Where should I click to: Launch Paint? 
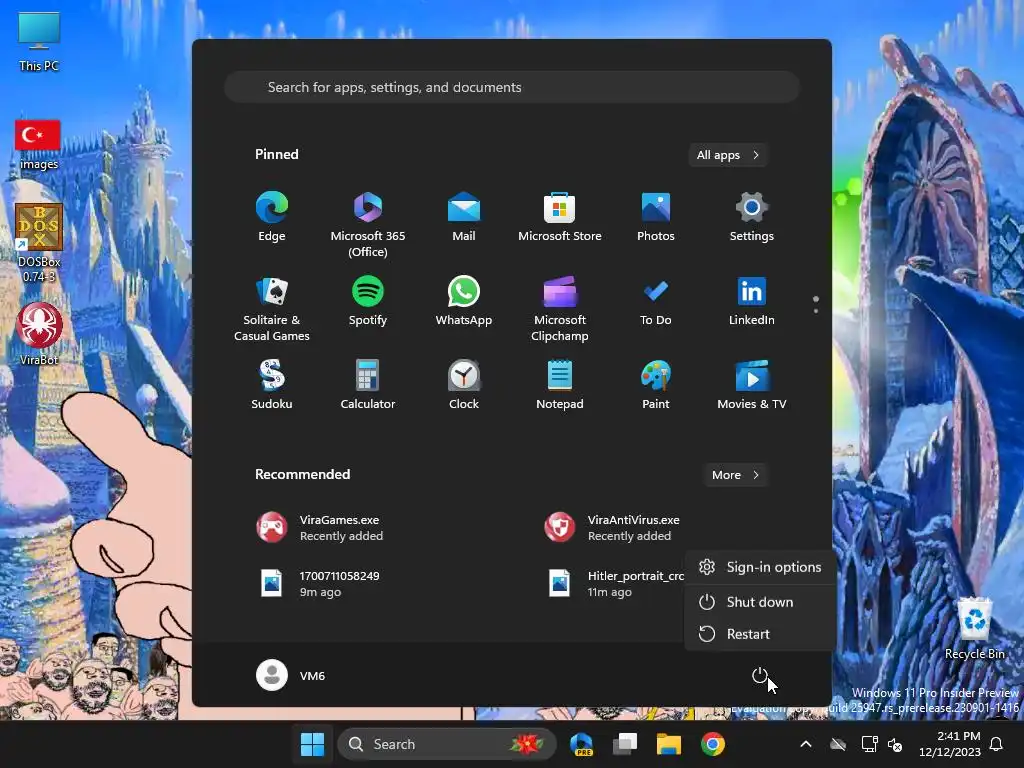click(656, 385)
